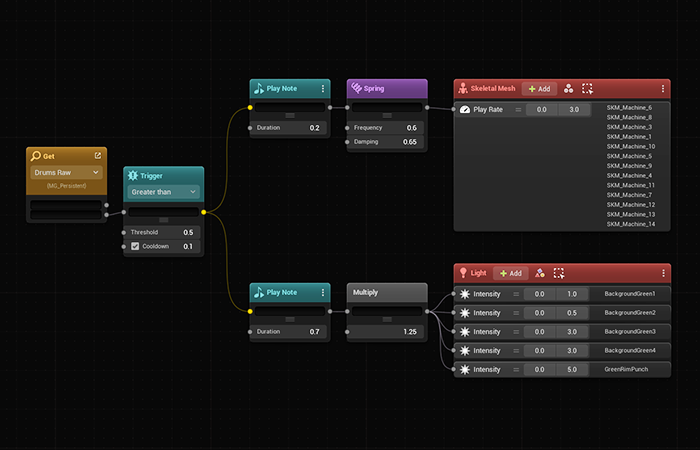Open options menu of upper Play Note node
Screen dimensions: 700x450
click(x=323, y=88)
